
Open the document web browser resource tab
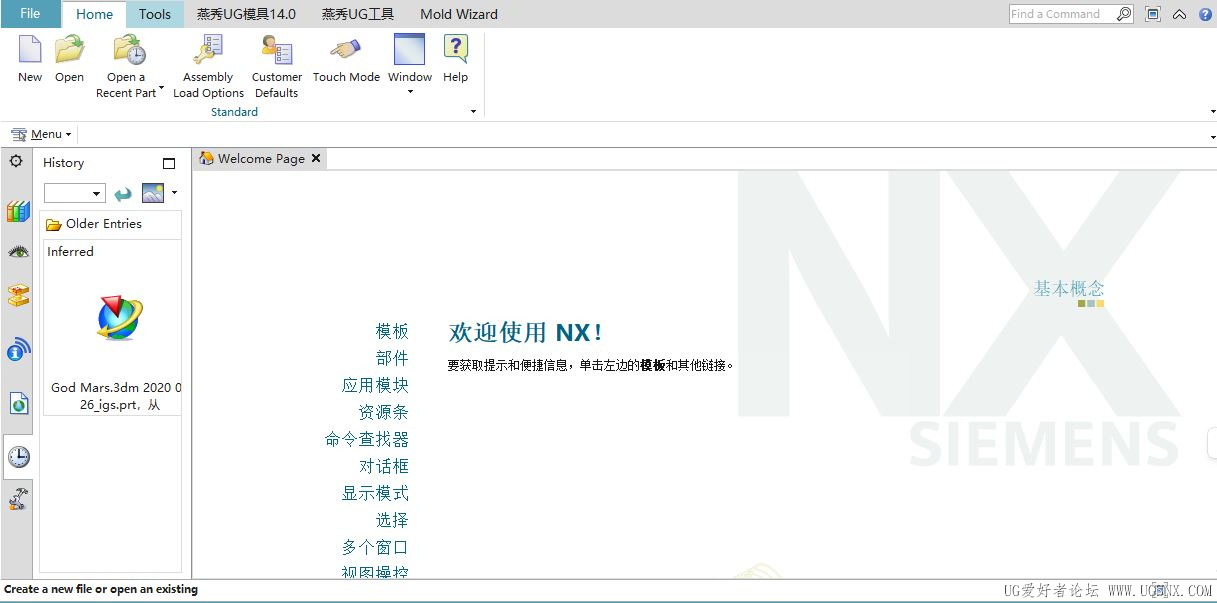tap(18, 403)
